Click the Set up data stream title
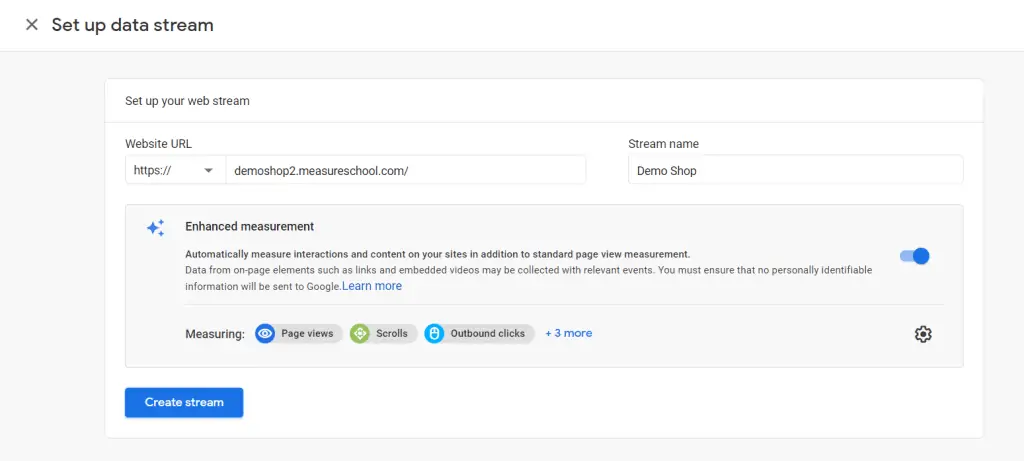 (x=133, y=25)
